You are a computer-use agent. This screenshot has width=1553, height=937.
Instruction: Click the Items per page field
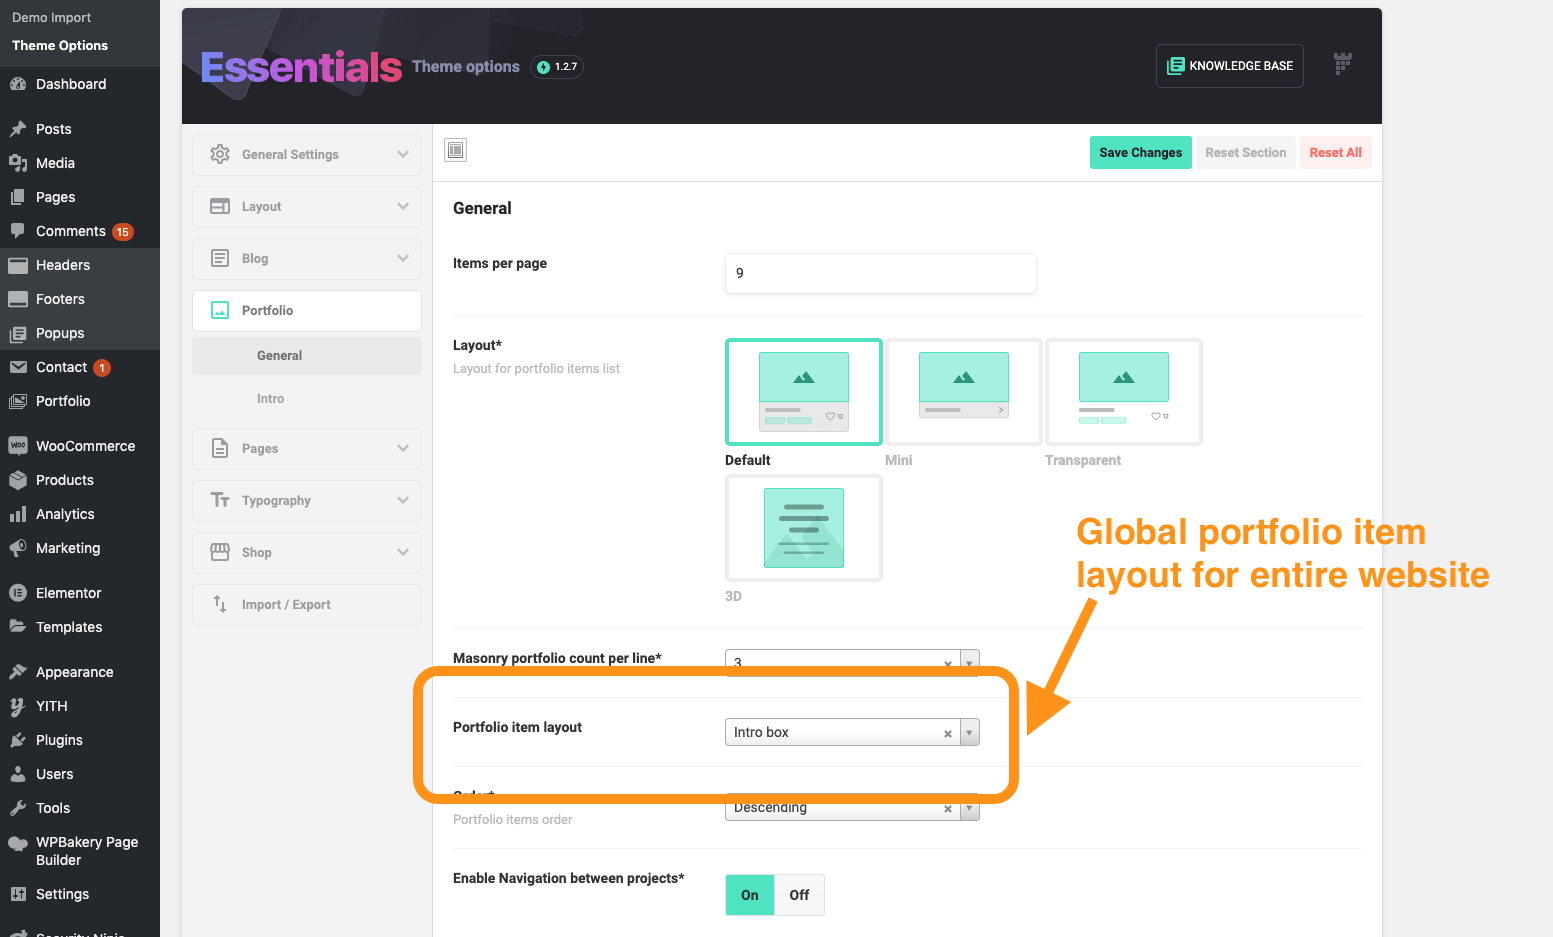tap(880, 273)
